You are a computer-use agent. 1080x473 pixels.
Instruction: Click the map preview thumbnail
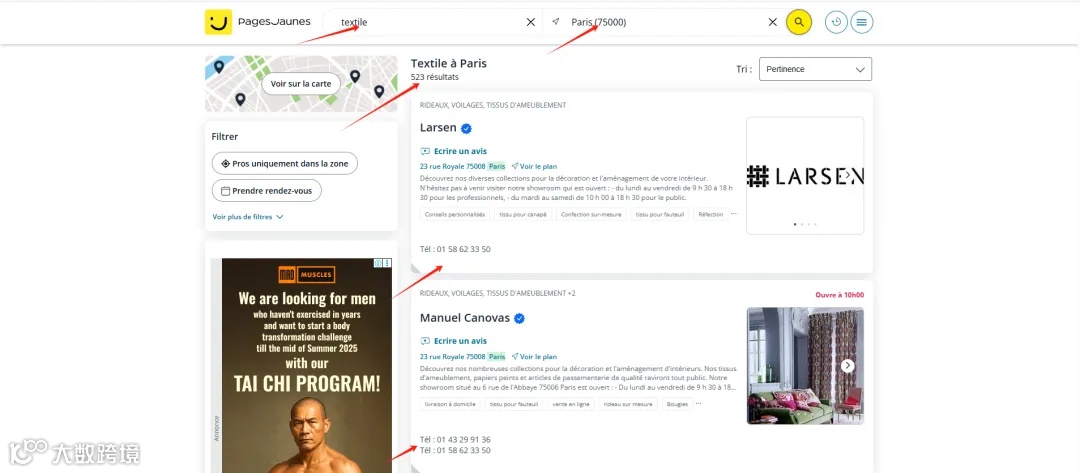[301, 84]
